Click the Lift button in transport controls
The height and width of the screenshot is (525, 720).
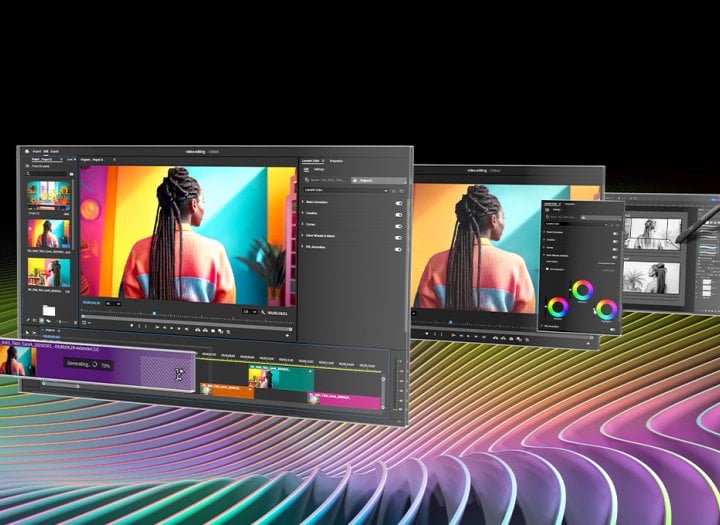click(197, 330)
